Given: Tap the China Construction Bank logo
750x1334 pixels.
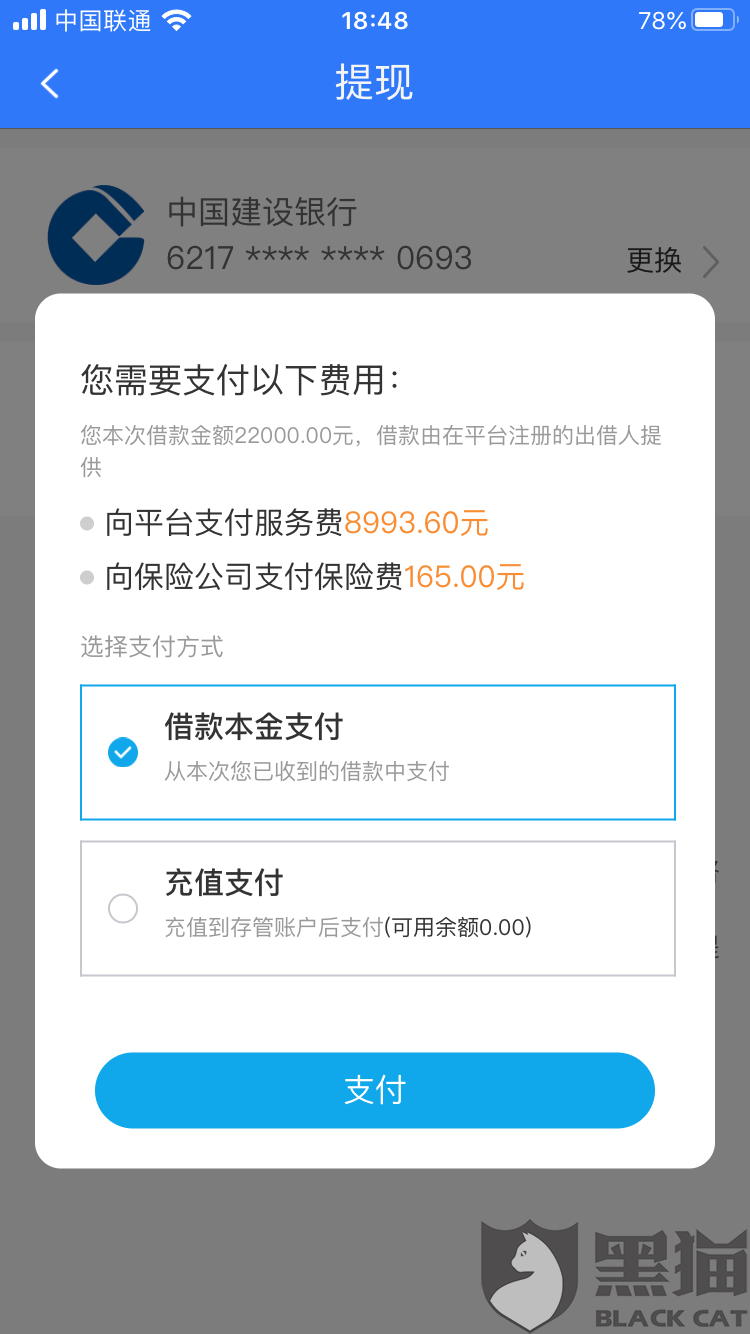Looking at the screenshot, I should pyautogui.click(x=96, y=237).
